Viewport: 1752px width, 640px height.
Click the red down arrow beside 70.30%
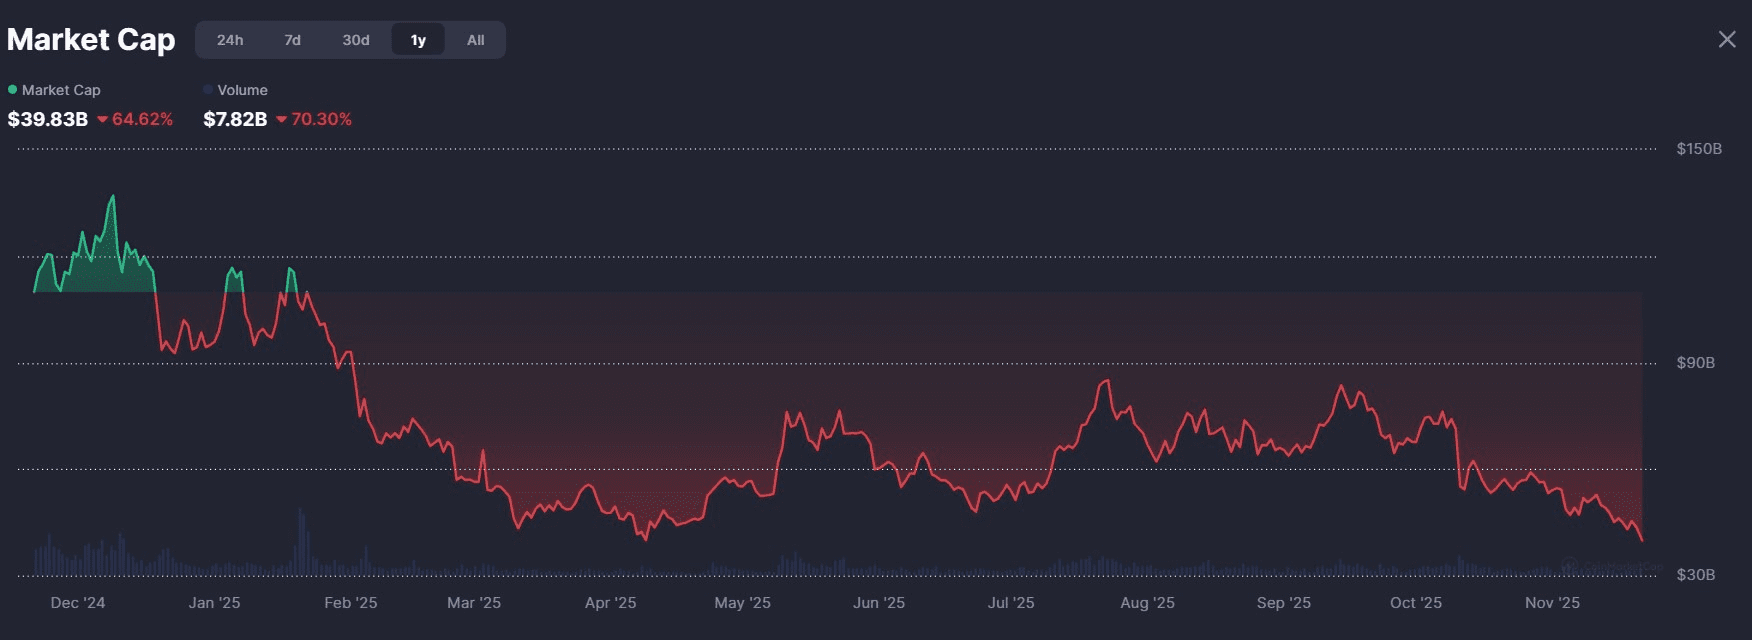[282, 120]
